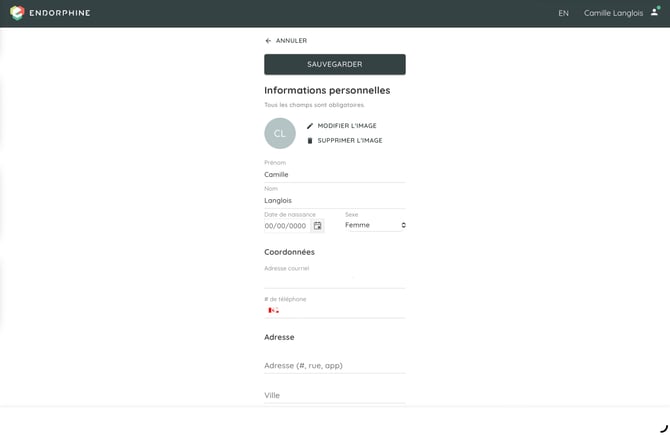
Task: Click the Adresse courriel input field
Action: pos(335,280)
